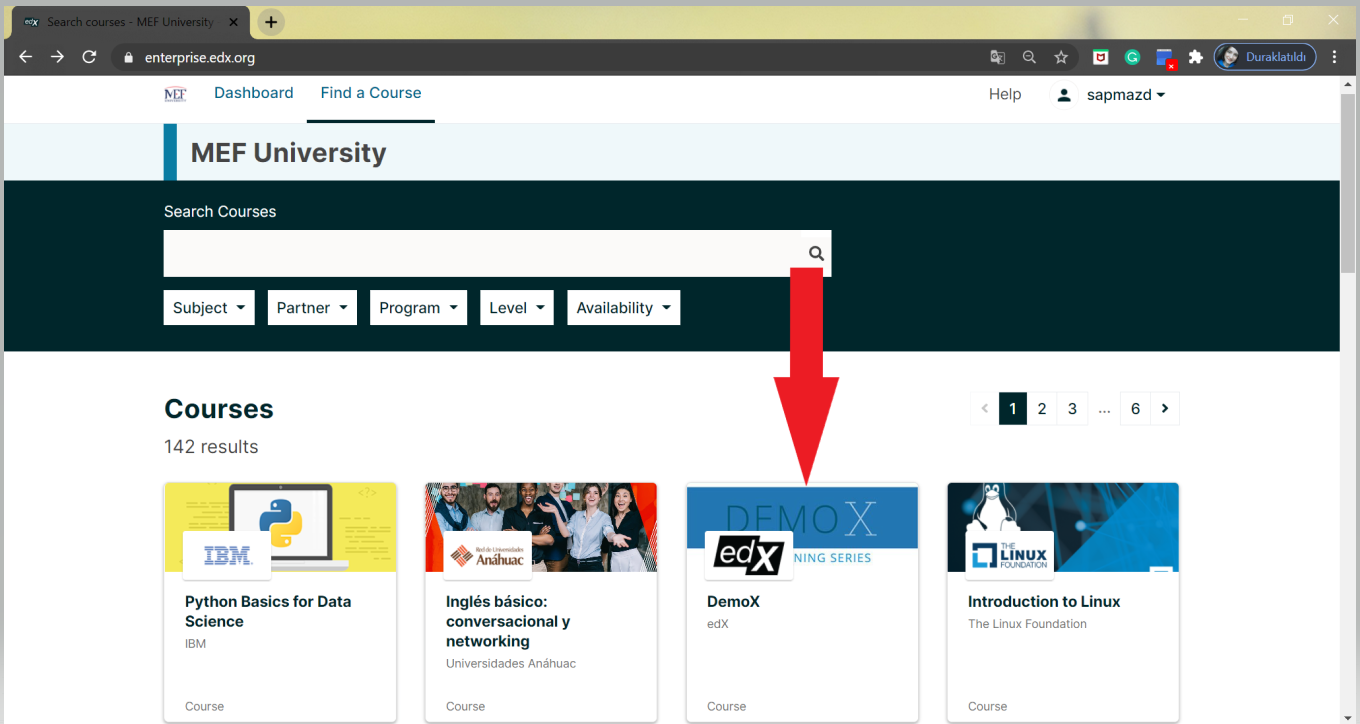Jump to results page 6
This screenshot has width=1360, height=724.
(x=1135, y=408)
